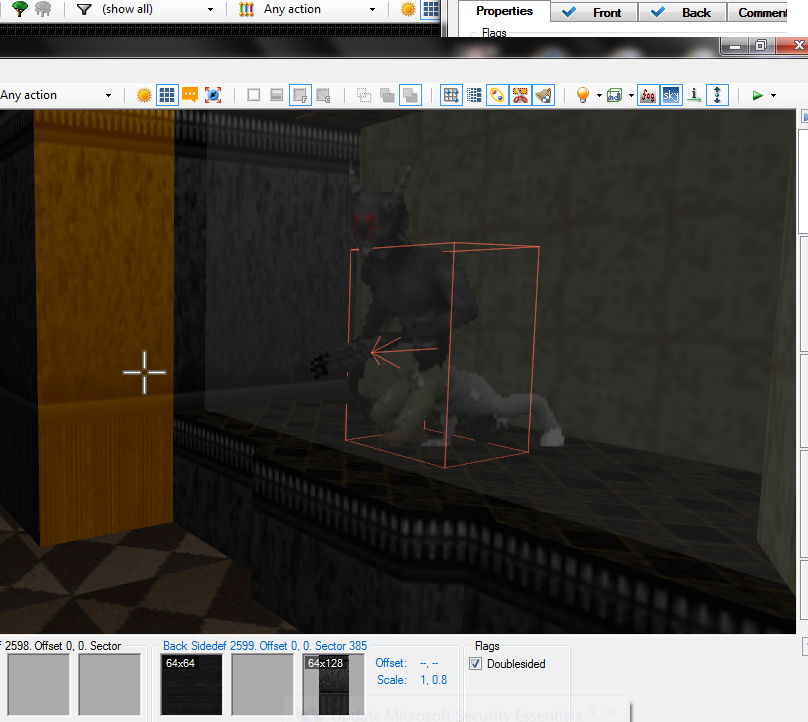808x722 pixels.
Task: Minimize the window using the minimize button
Action: [735, 46]
